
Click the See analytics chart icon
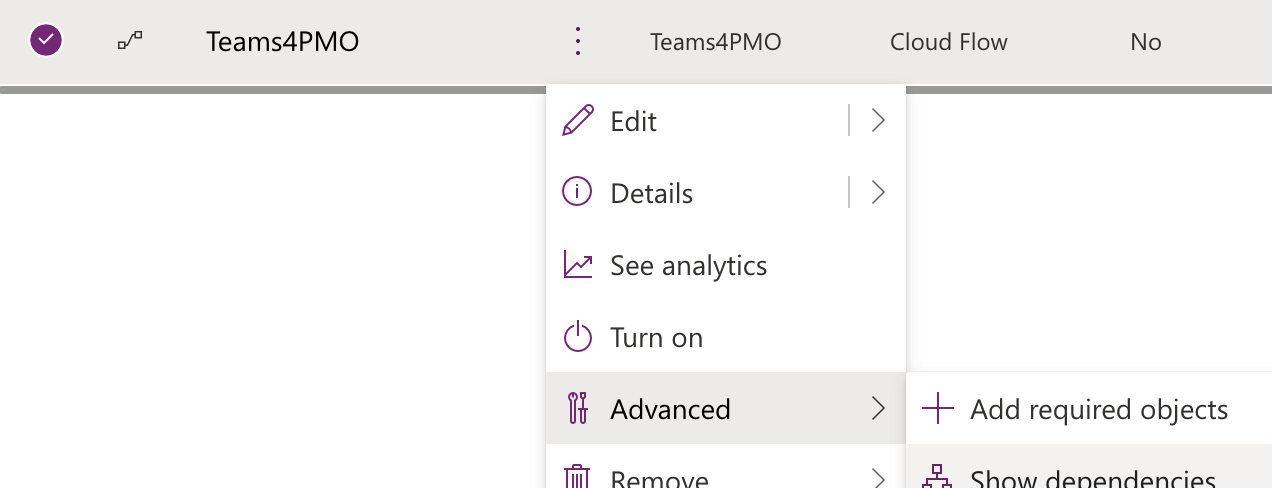[x=578, y=265]
